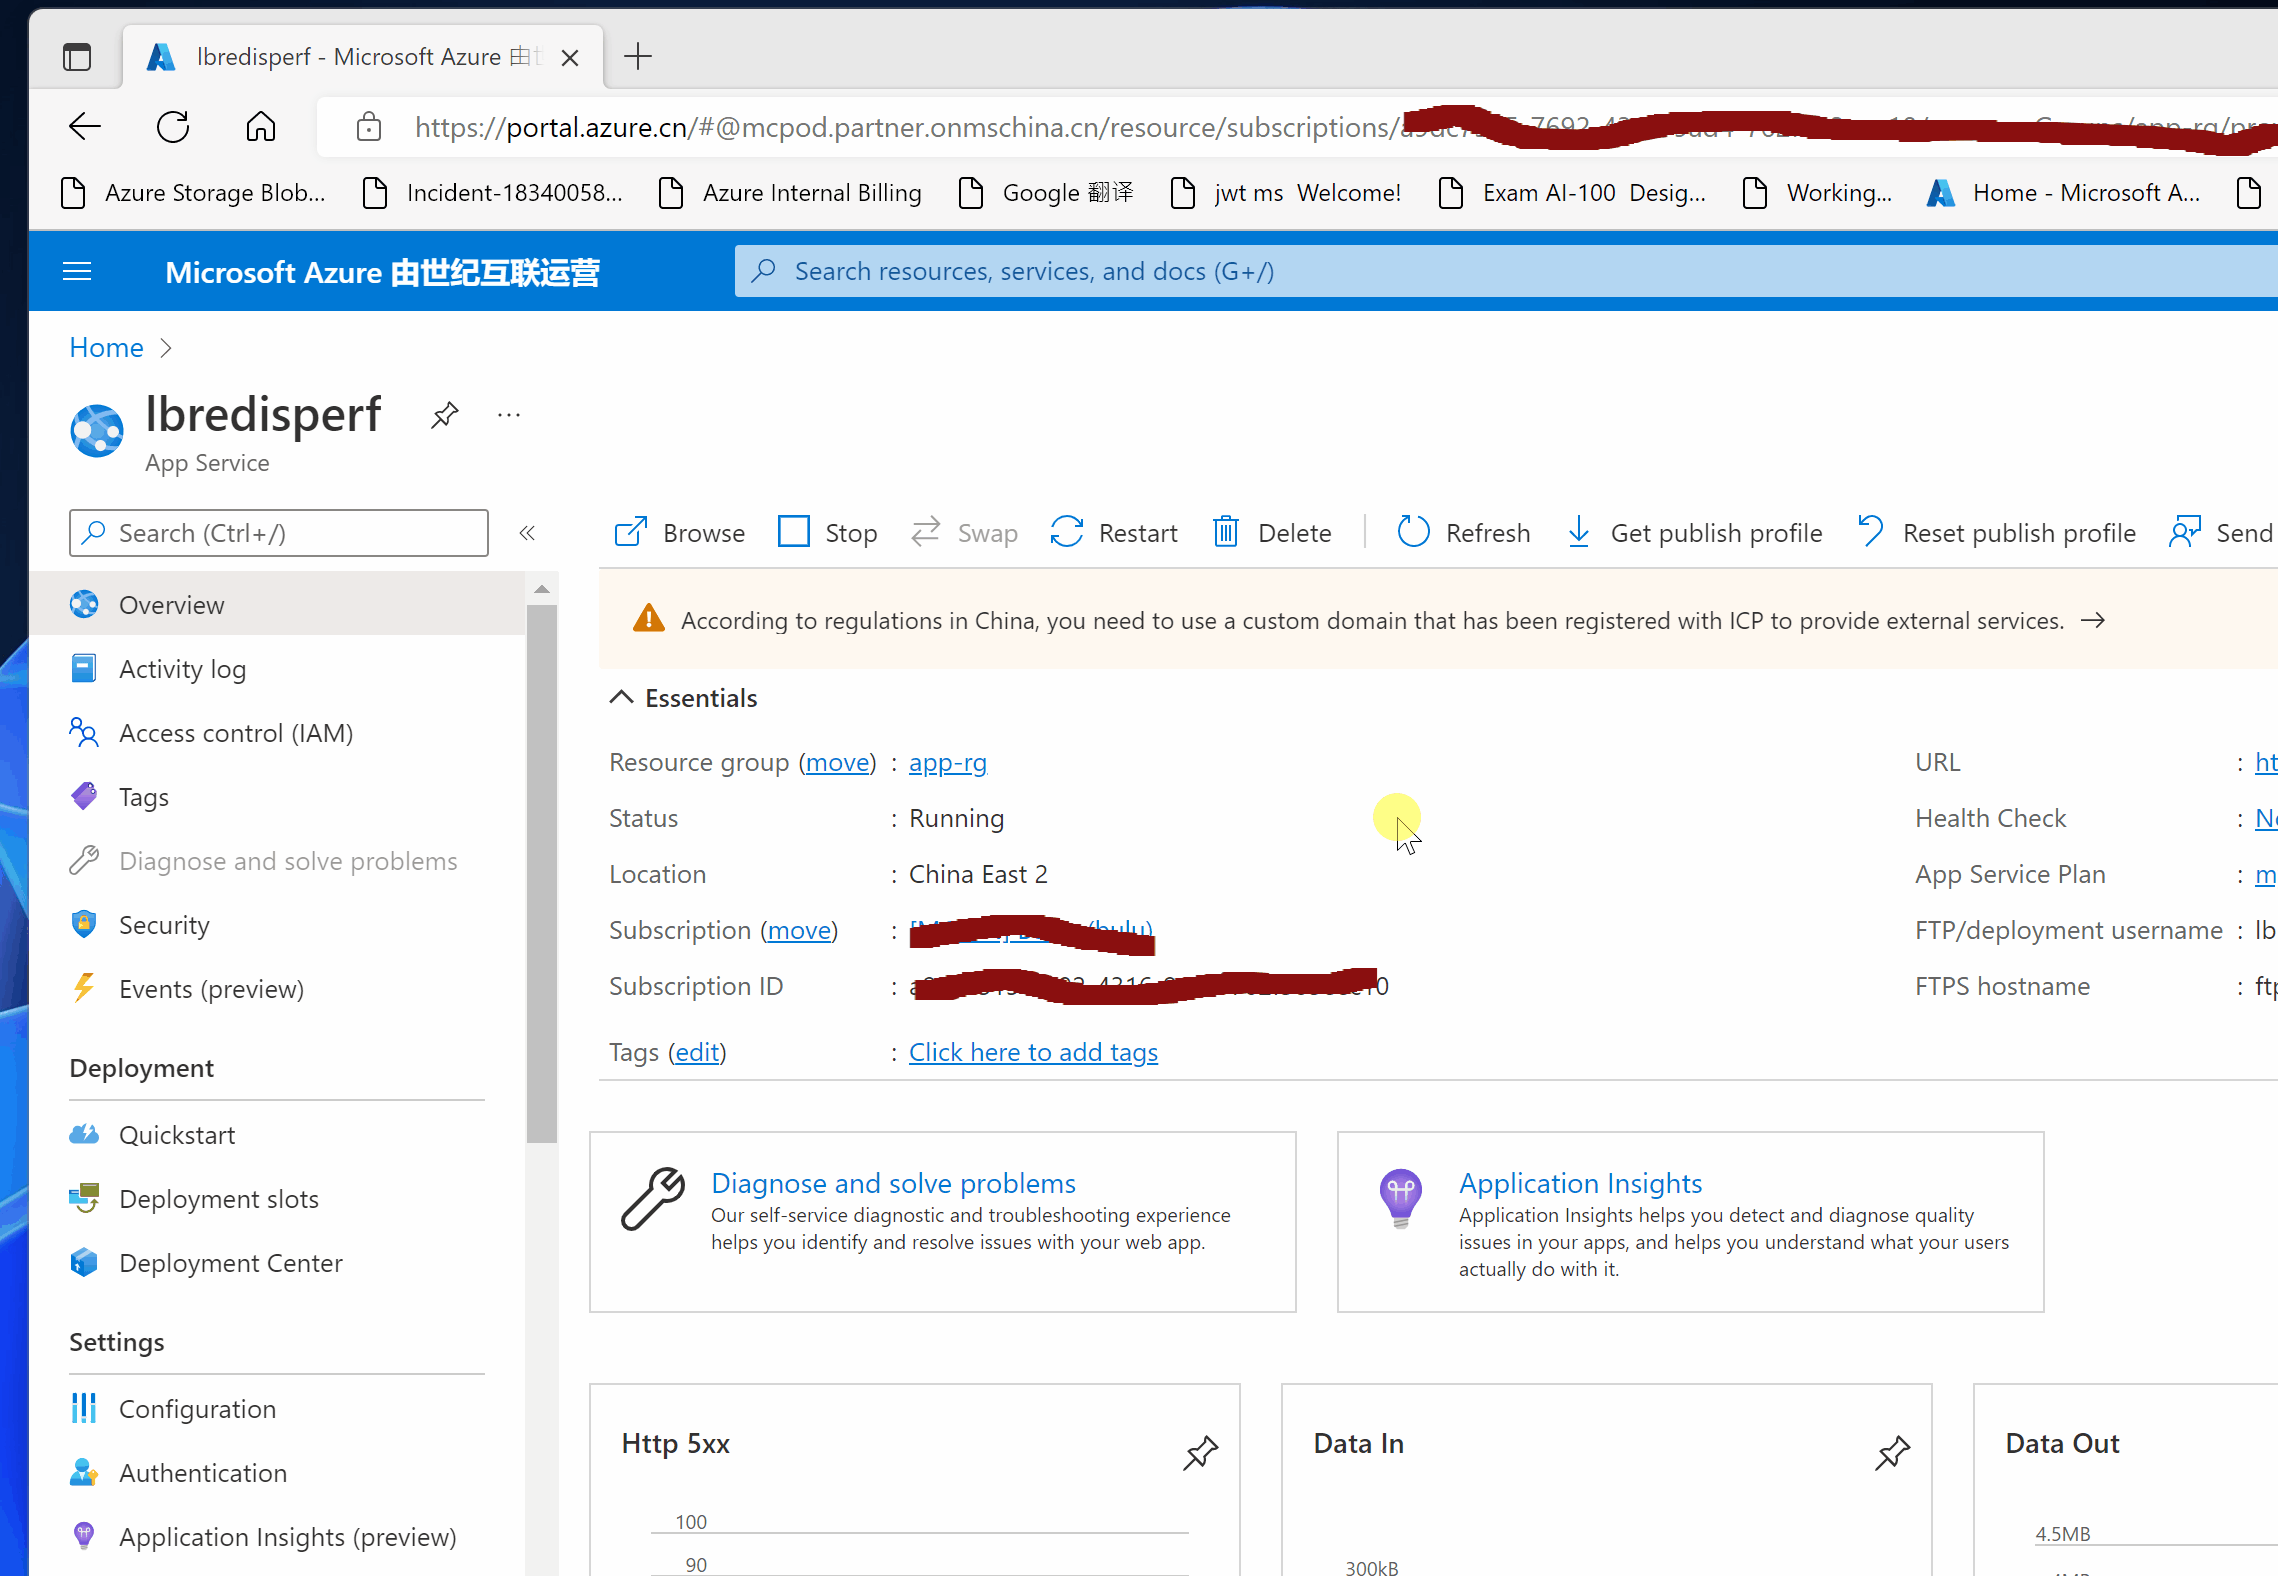Collapse the Essentials section
The width and height of the screenshot is (2278, 1576).
point(622,697)
